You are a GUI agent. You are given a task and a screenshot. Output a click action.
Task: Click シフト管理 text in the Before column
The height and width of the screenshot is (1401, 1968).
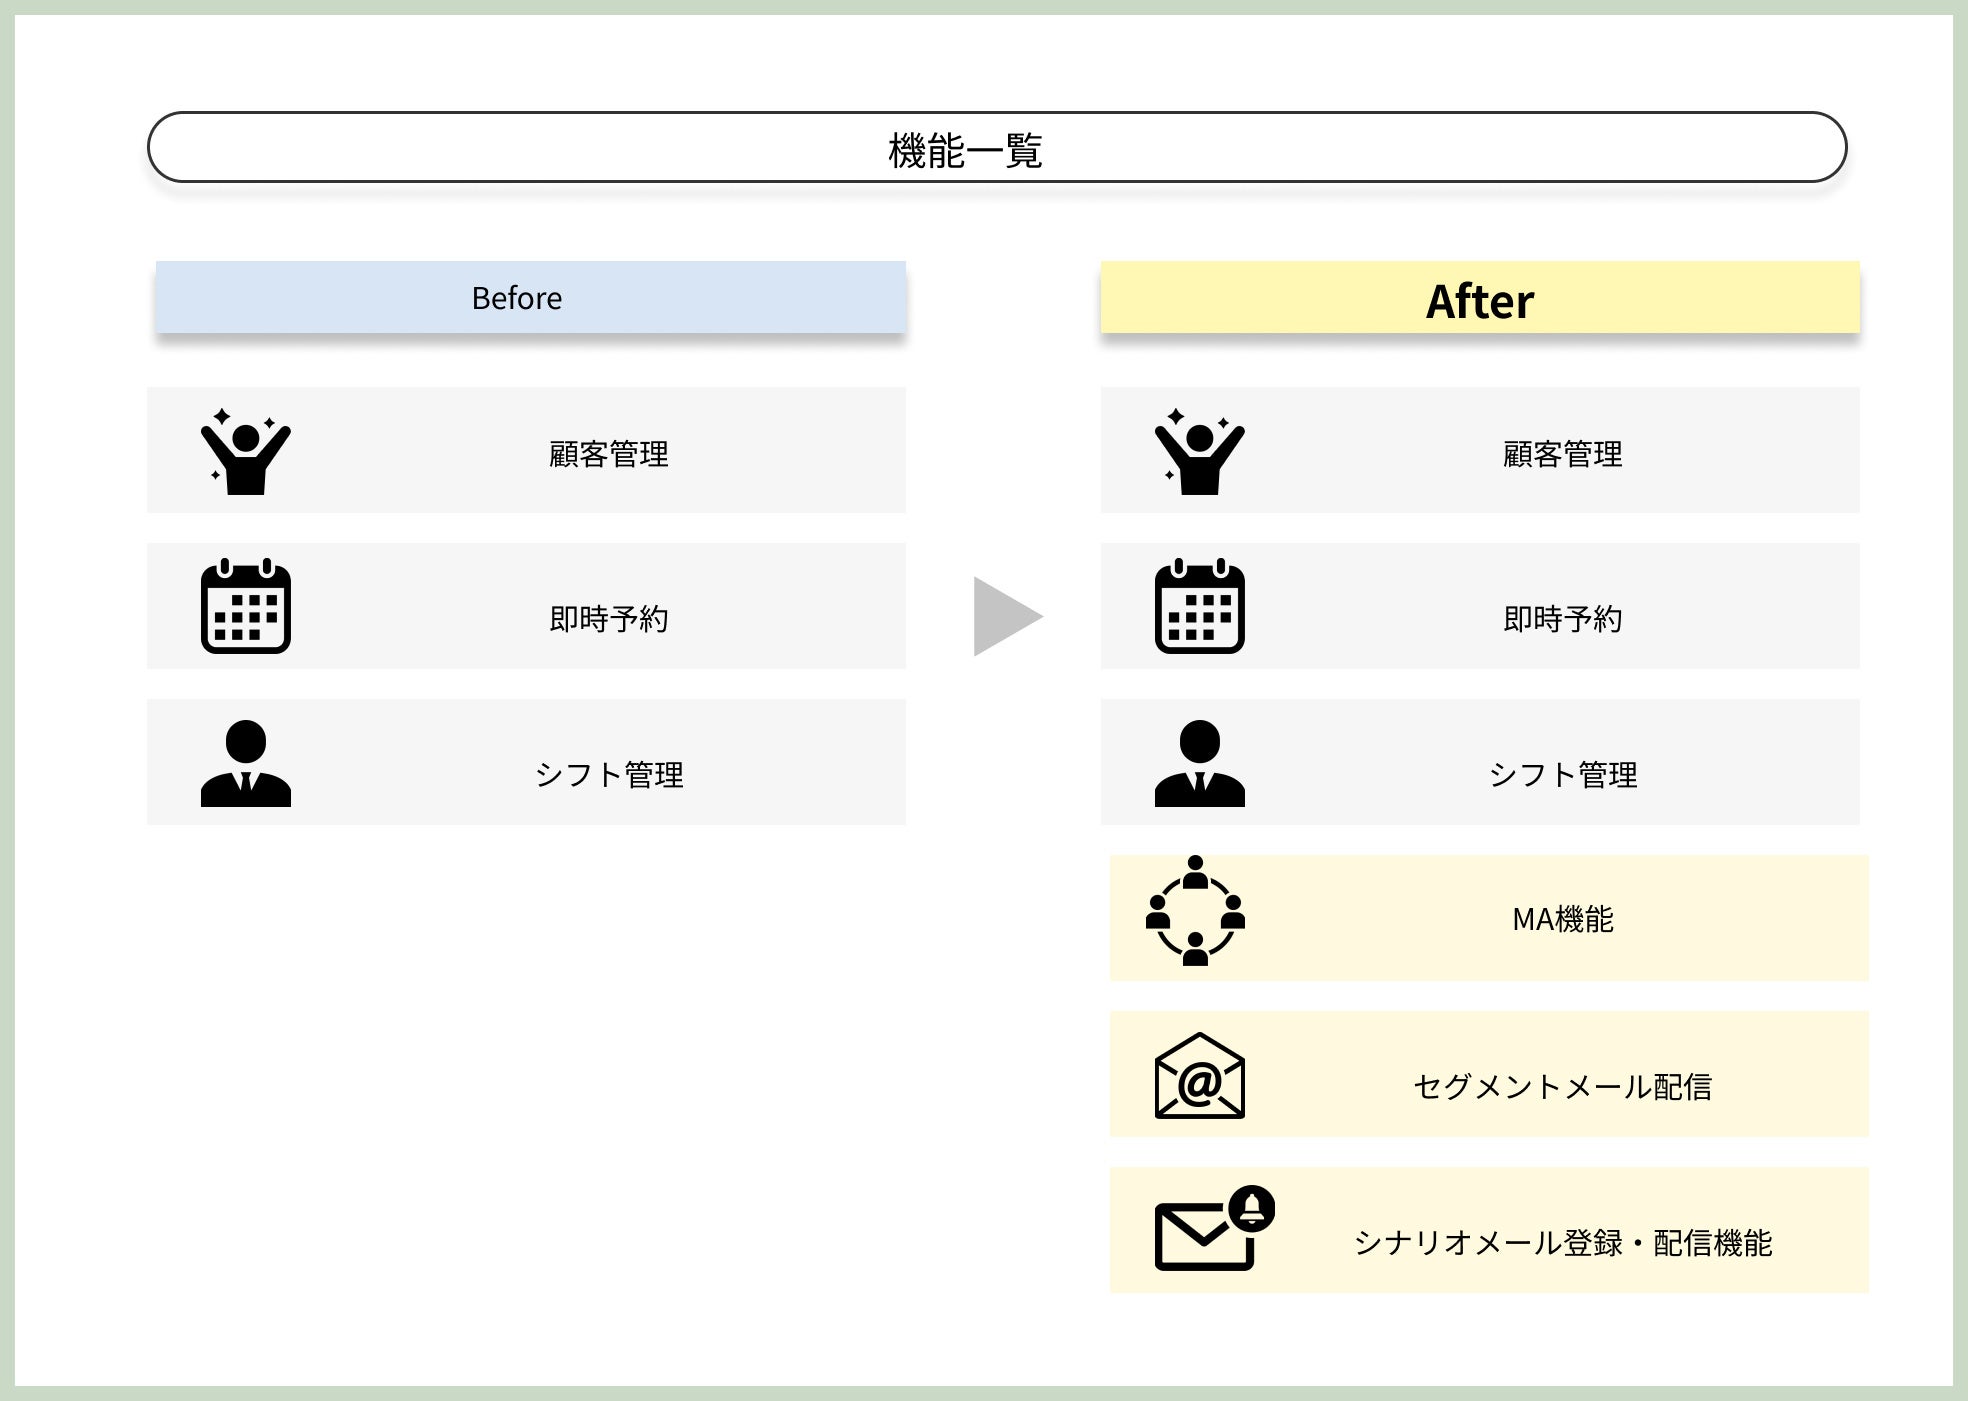pyautogui.click(x=608, y=775)
